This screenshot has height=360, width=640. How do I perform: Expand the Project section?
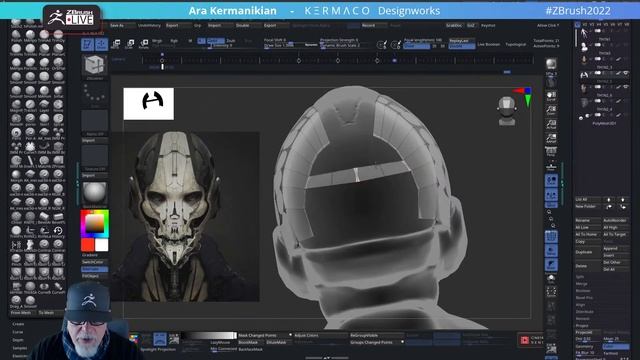click(582, 326)
